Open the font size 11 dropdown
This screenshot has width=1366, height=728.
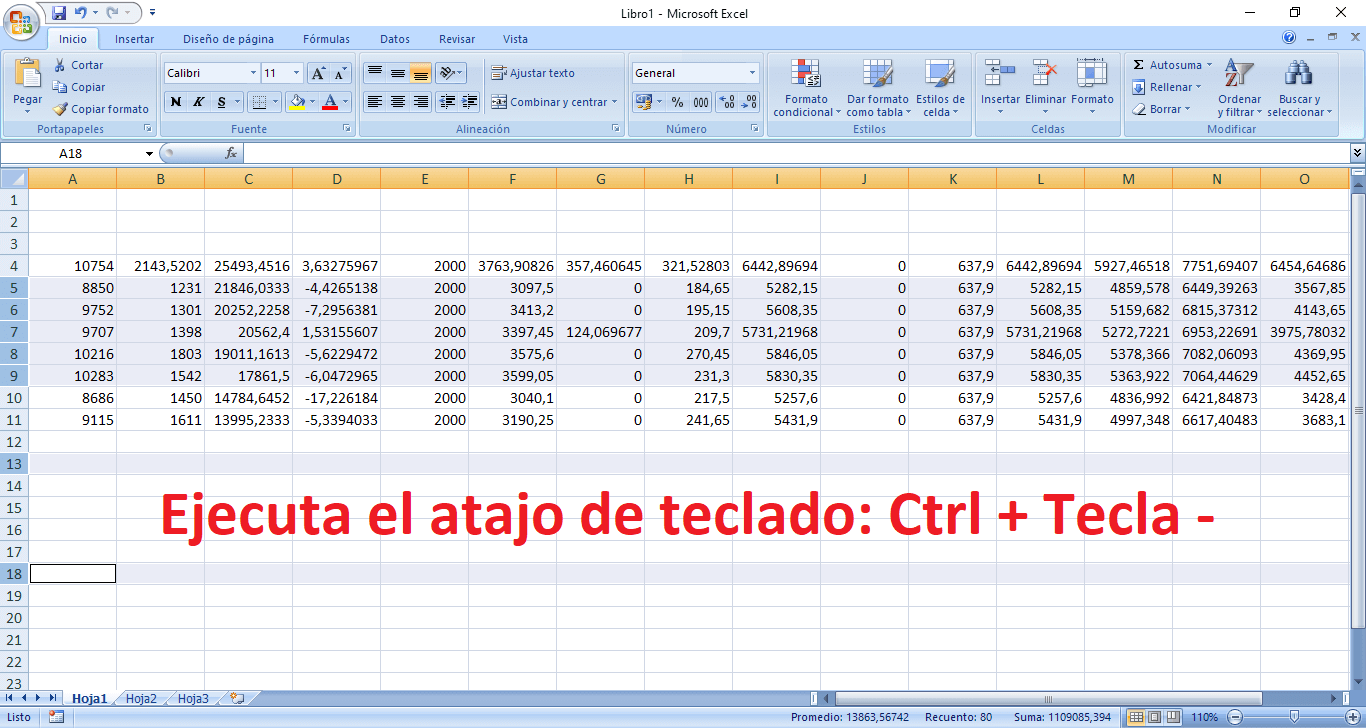pos(296,73)
